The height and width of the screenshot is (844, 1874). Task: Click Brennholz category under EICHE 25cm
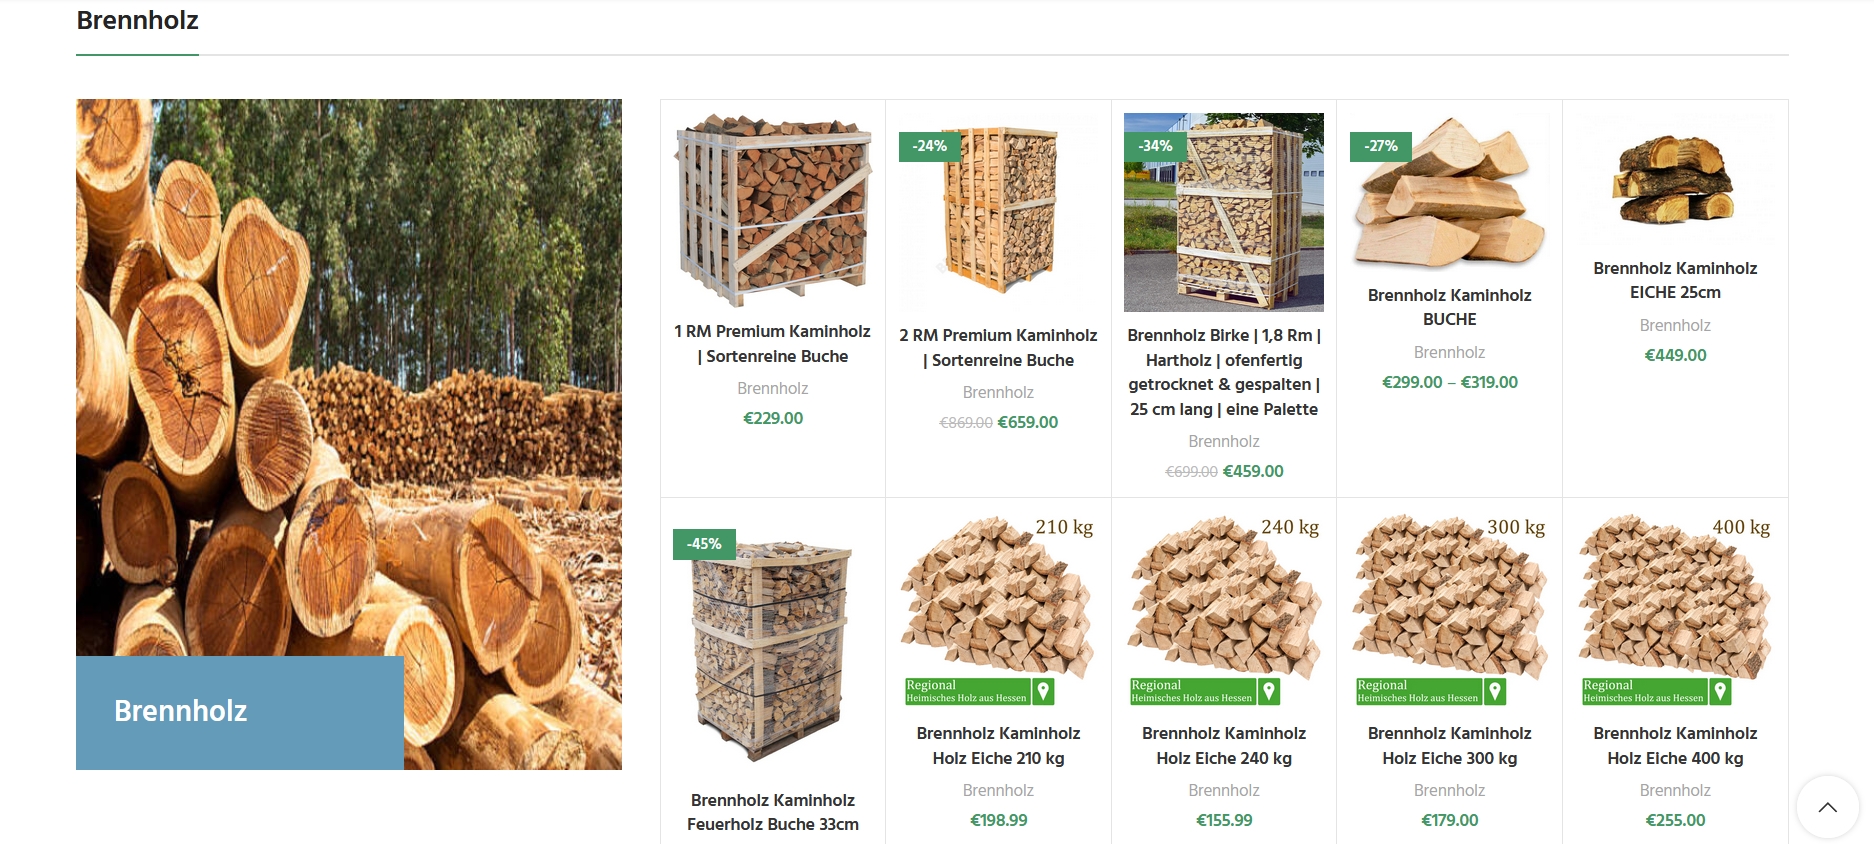pyautogui.click(x=1675, y=325)
